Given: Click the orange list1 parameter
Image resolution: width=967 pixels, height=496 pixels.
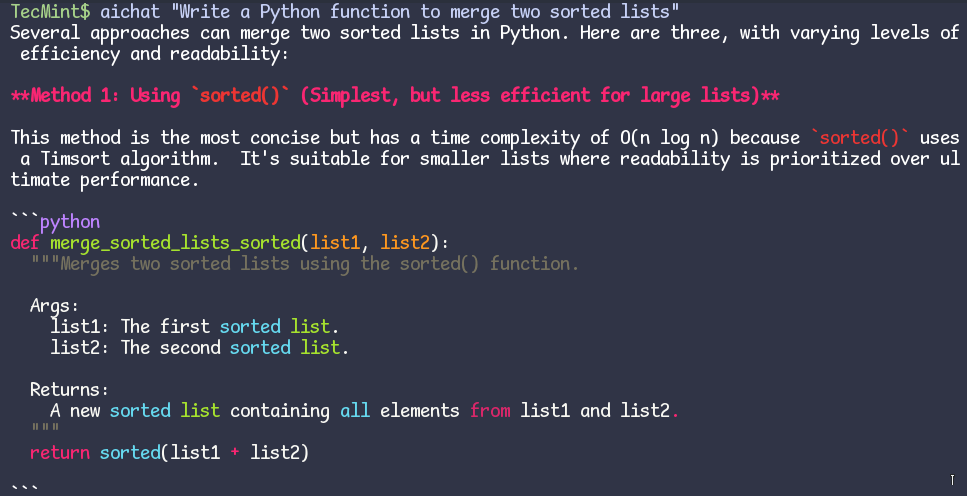Looking at the screenshot, I should pos(335,242).
